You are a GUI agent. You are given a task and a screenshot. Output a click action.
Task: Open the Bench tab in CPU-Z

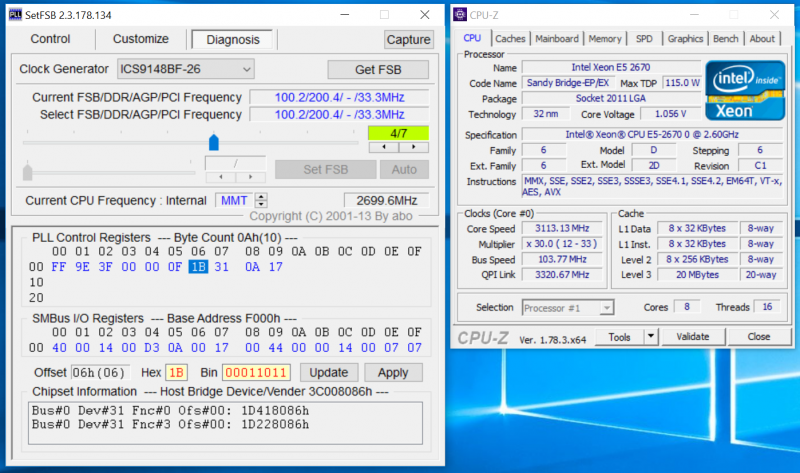(726, 39)
